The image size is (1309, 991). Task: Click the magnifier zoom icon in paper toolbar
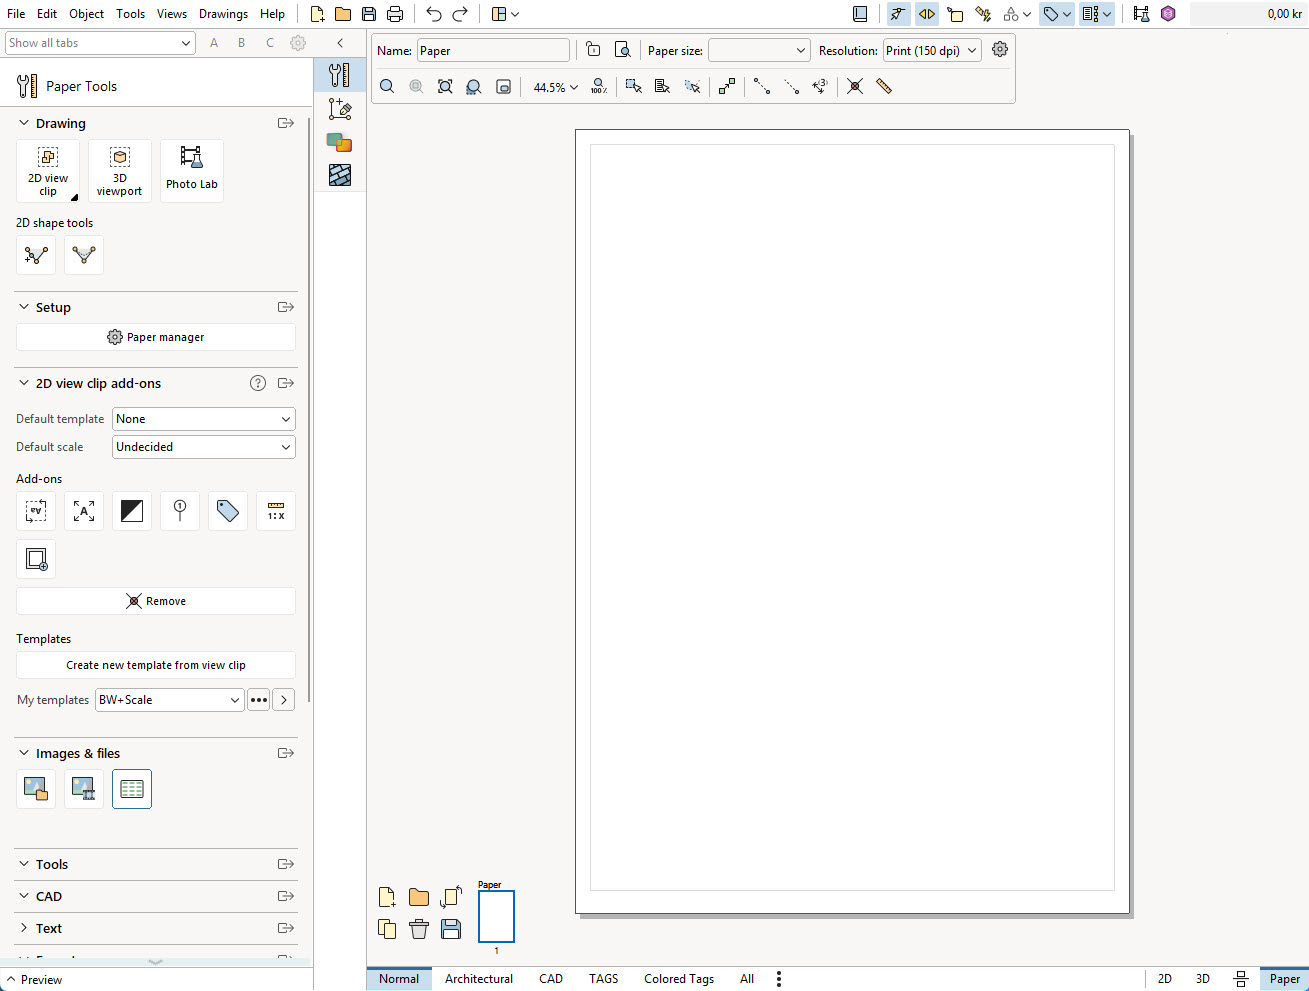387,87
